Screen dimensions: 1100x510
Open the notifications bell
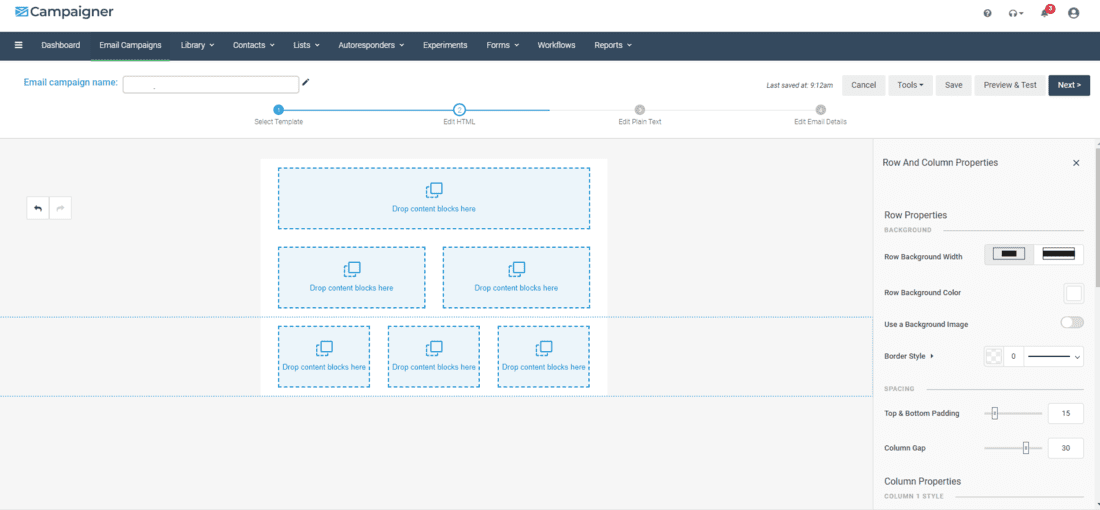coord(1045,13)
